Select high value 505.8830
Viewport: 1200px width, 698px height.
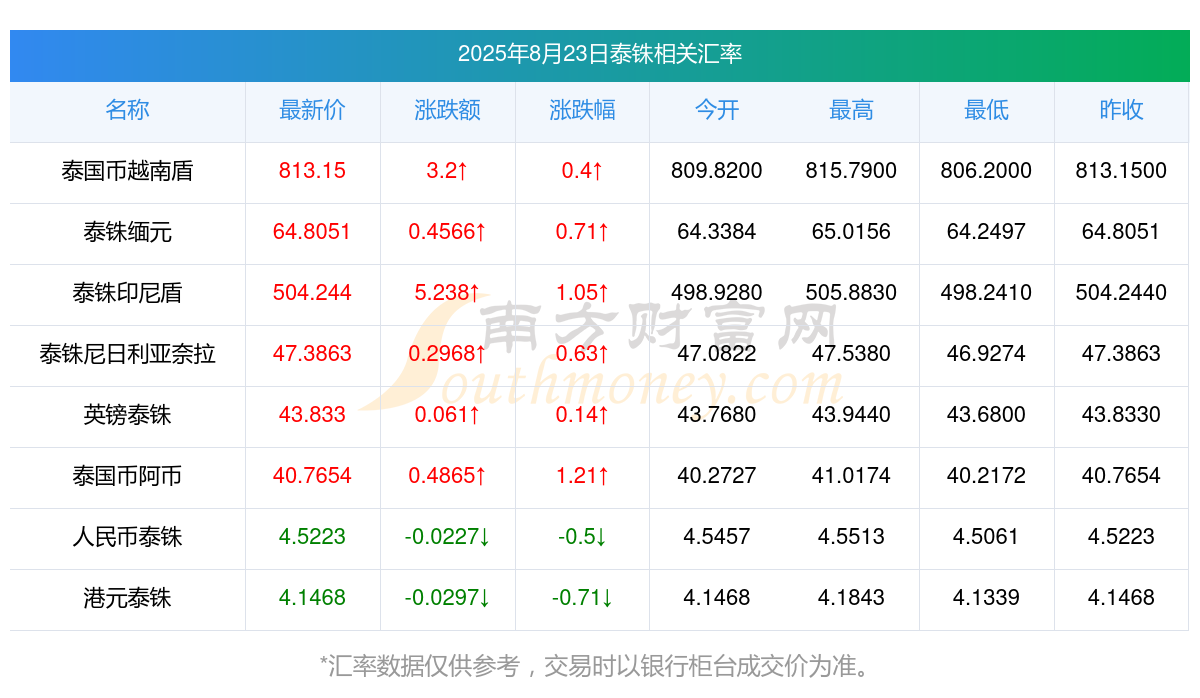click(x=851, y=293)
